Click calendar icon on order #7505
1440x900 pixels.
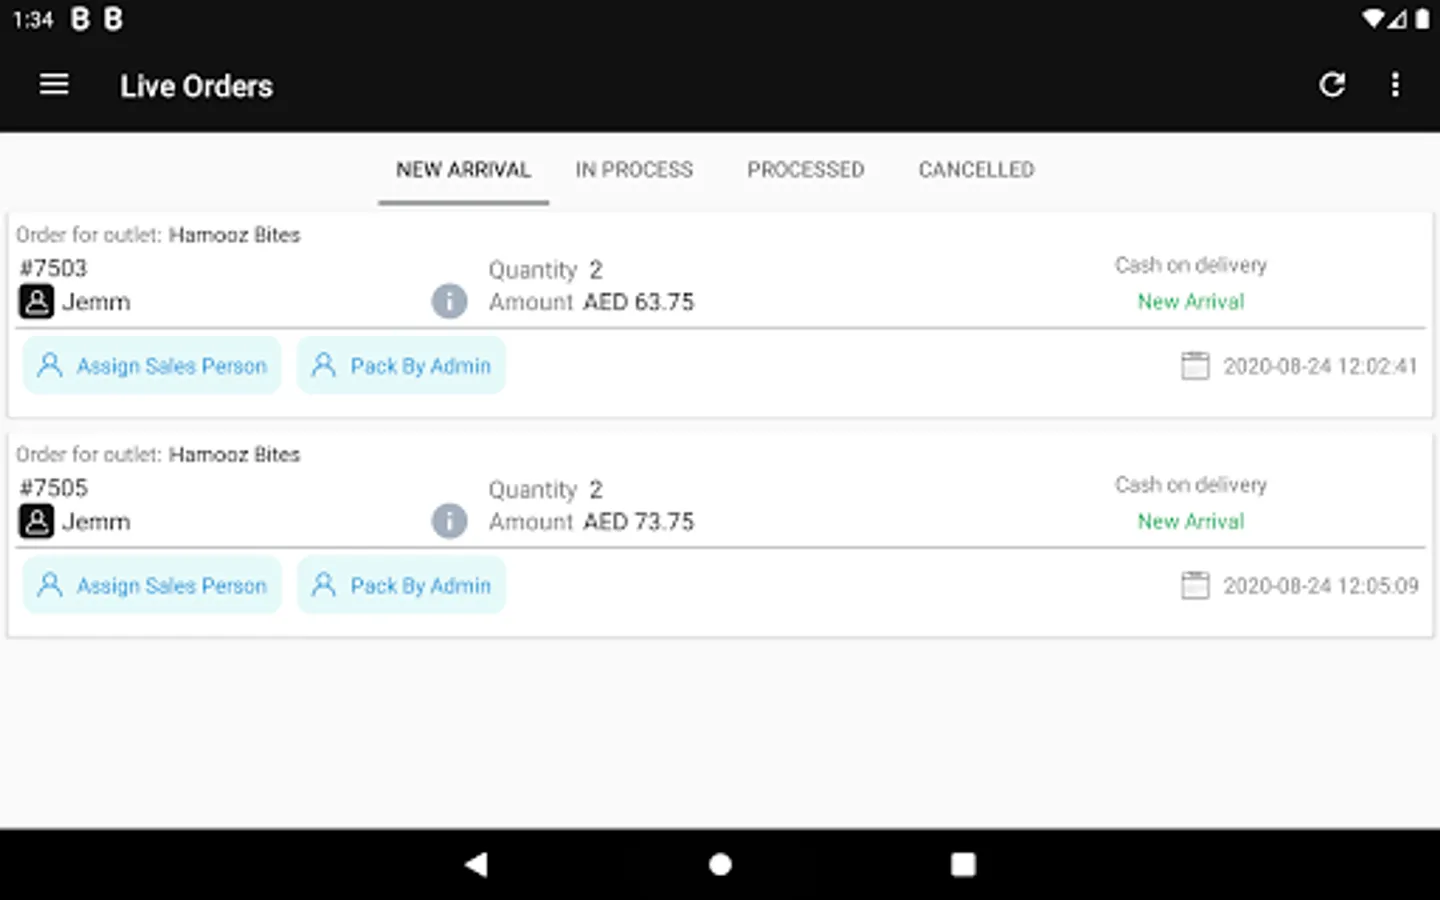(1195, 586)
